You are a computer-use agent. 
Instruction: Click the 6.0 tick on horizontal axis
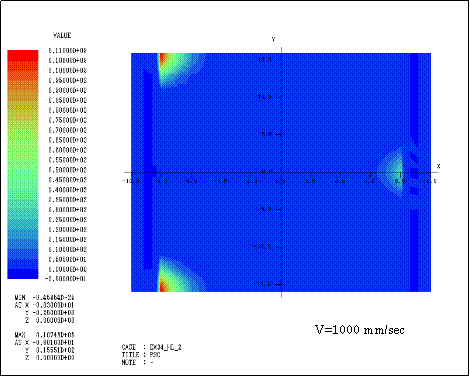(x=370, y=181)
